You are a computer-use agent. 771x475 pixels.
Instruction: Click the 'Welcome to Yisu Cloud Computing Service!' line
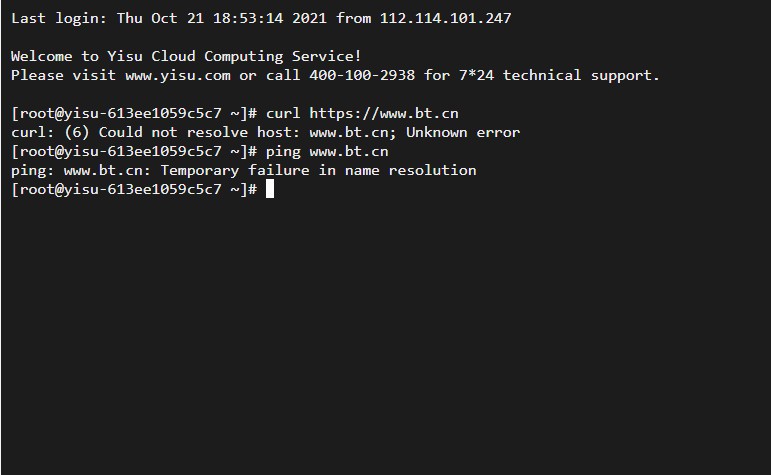tap(186, 57)
